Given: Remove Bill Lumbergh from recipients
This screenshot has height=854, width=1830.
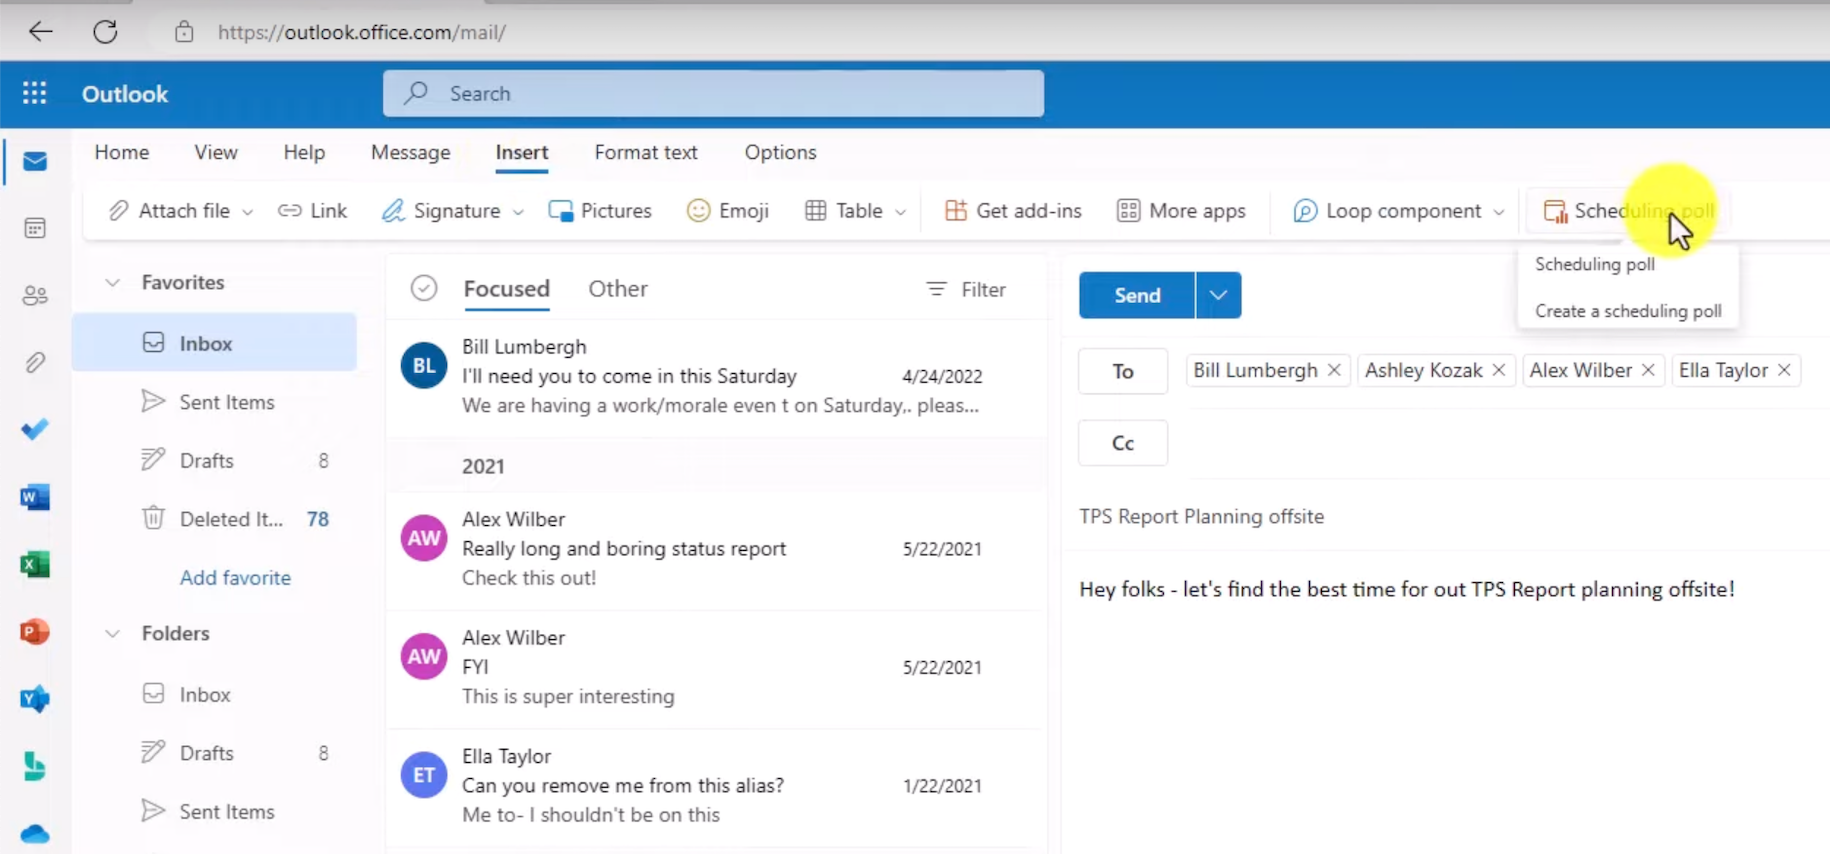Looking at the screenshot, I should coord(1334,370).
